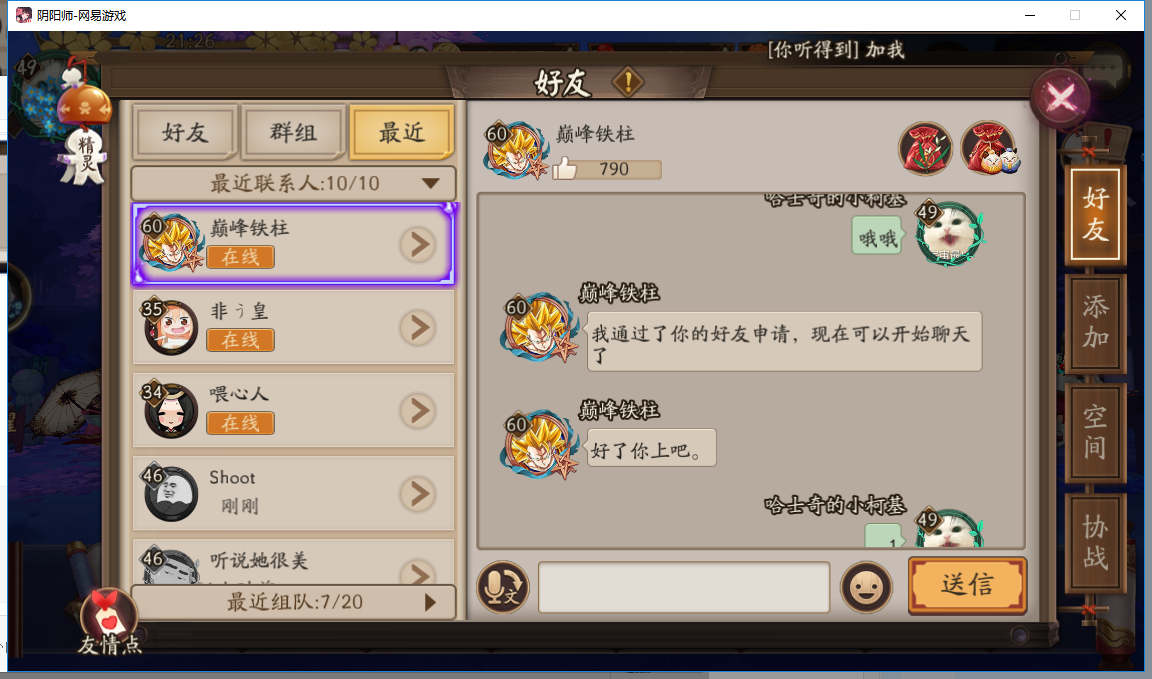Screen dimensions: 1152x679
Task: Switch to the 群组 tab
Action: click(293, 132)
